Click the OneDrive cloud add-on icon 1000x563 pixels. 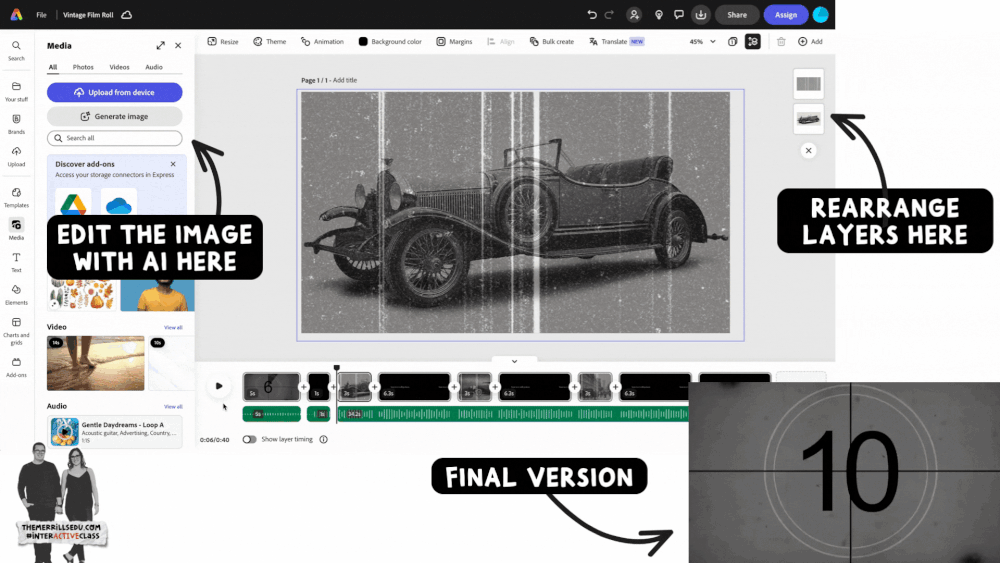[119, 204]
